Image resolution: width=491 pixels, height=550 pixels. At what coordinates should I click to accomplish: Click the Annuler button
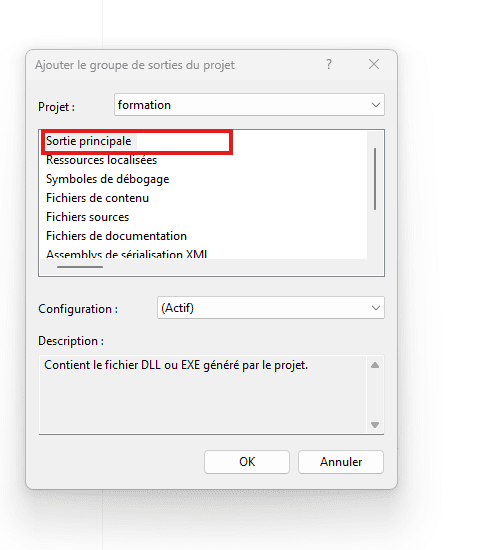341,462
